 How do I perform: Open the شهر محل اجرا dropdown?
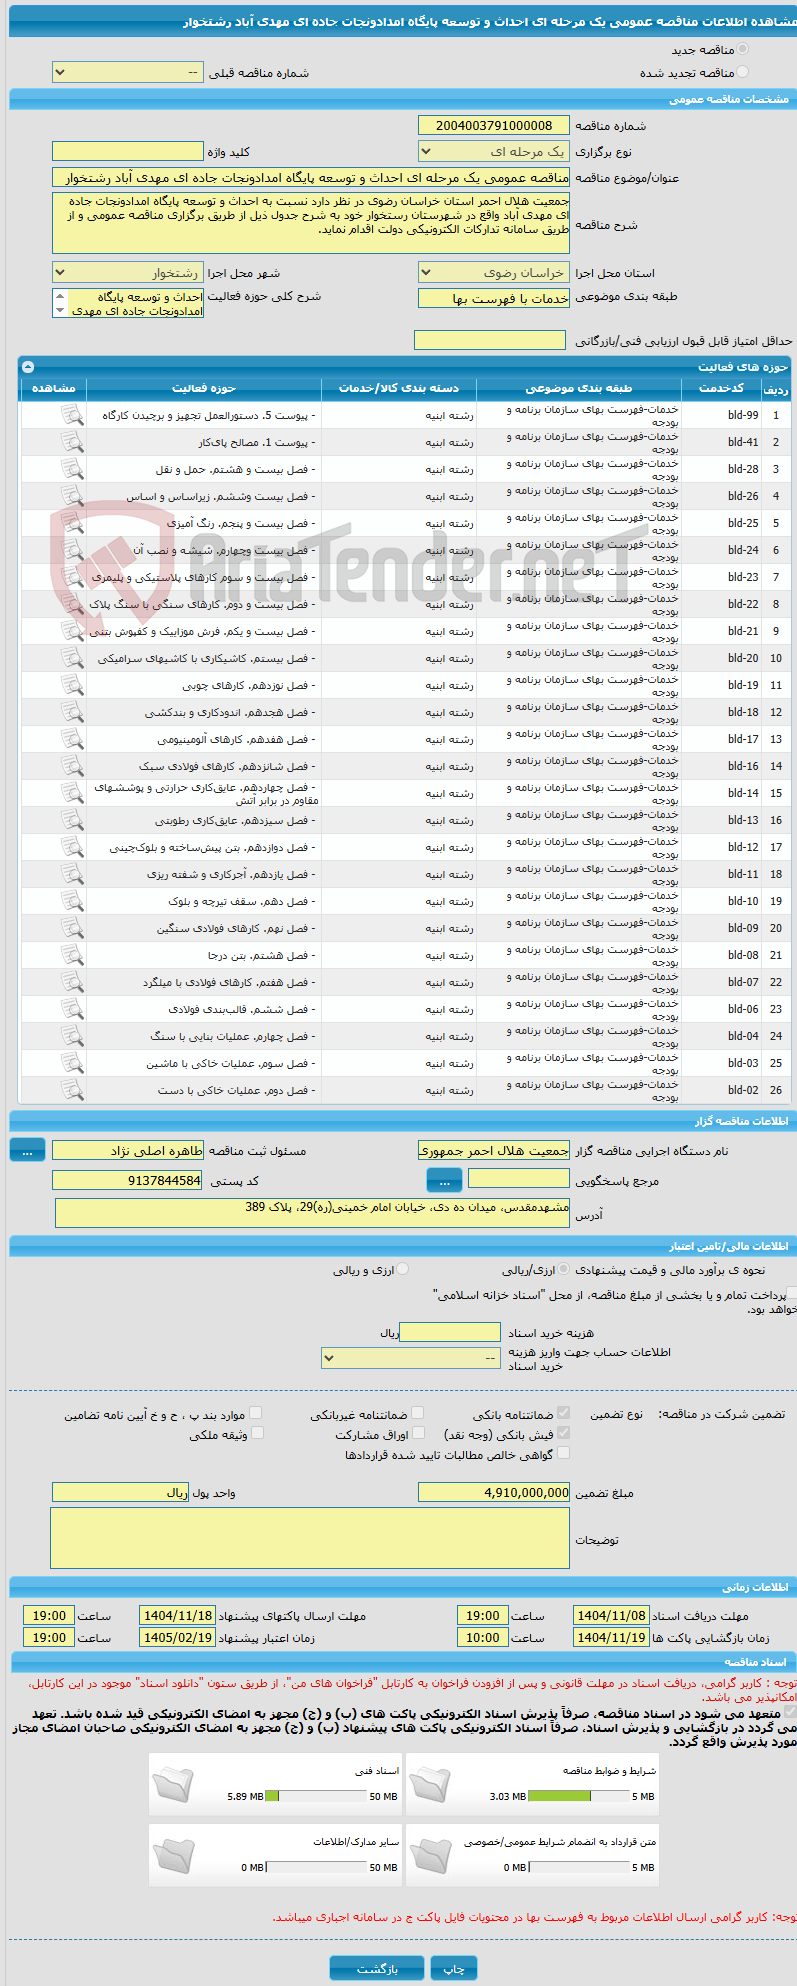tap(127, 273)
